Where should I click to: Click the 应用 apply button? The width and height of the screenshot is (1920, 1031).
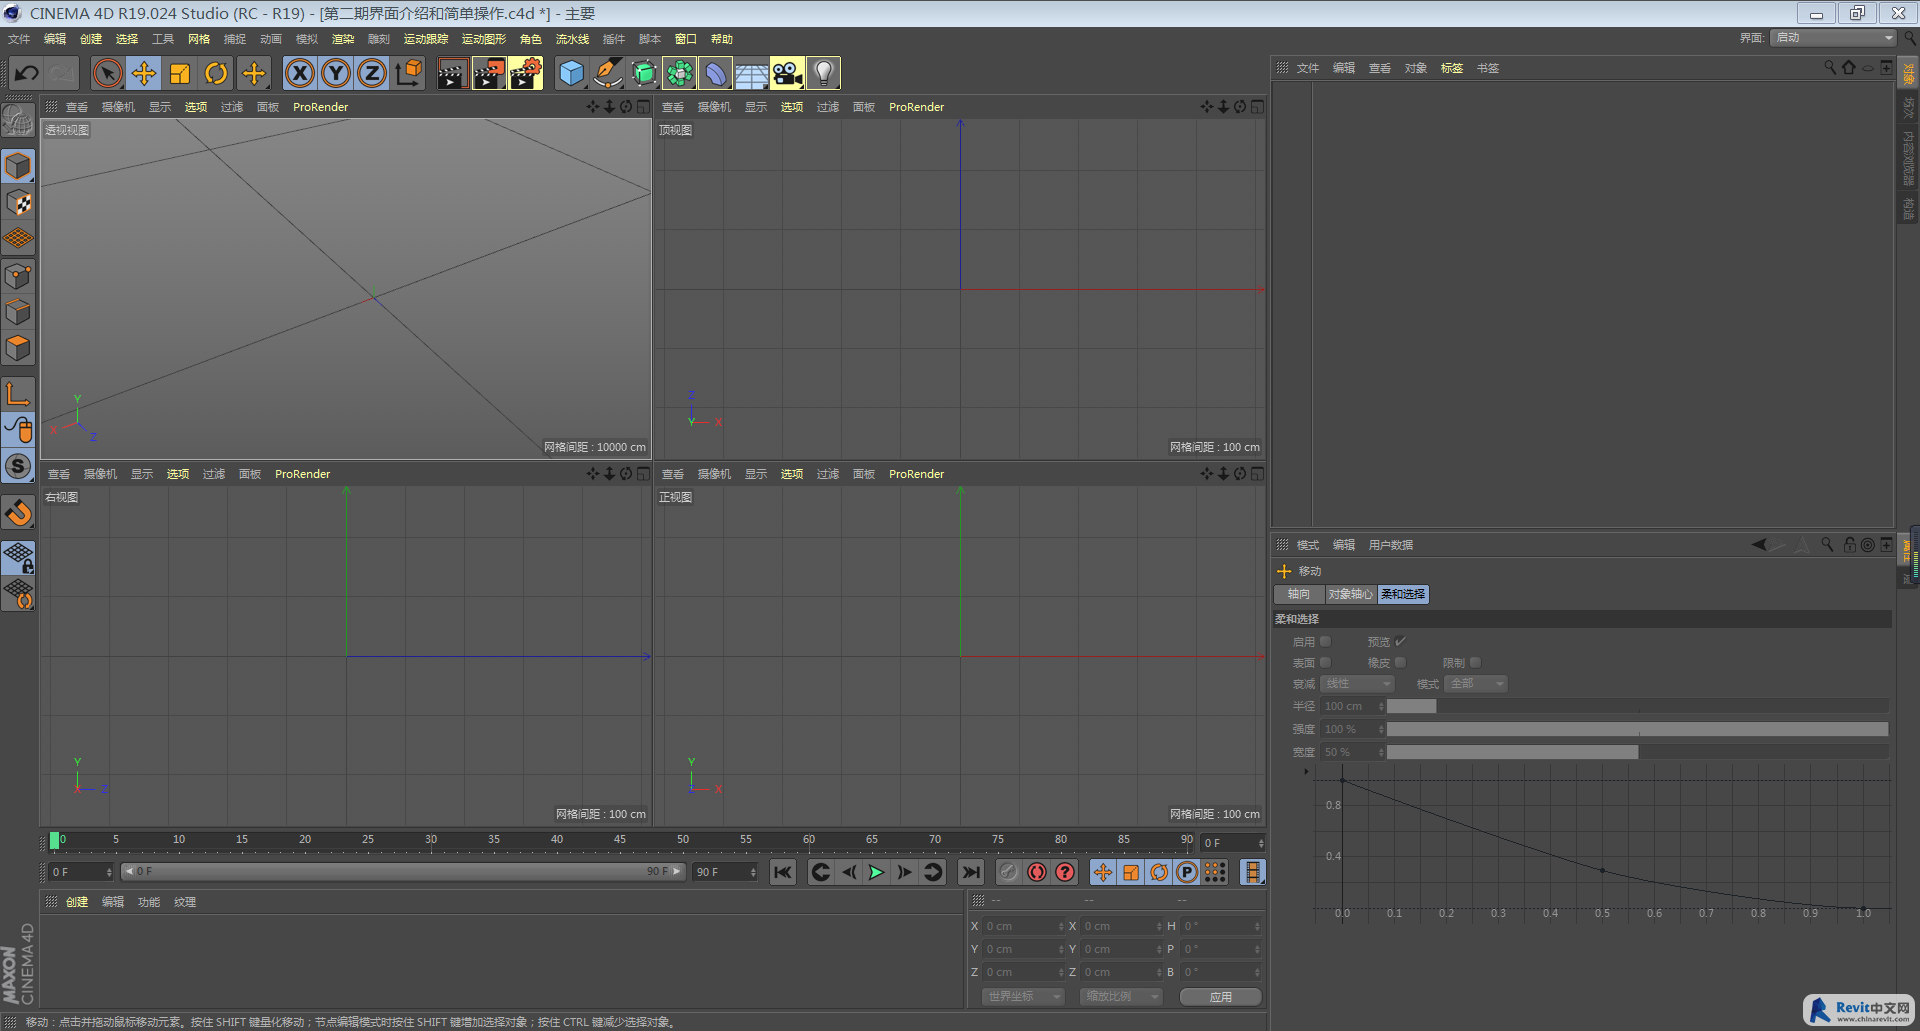coord(1220,997)
